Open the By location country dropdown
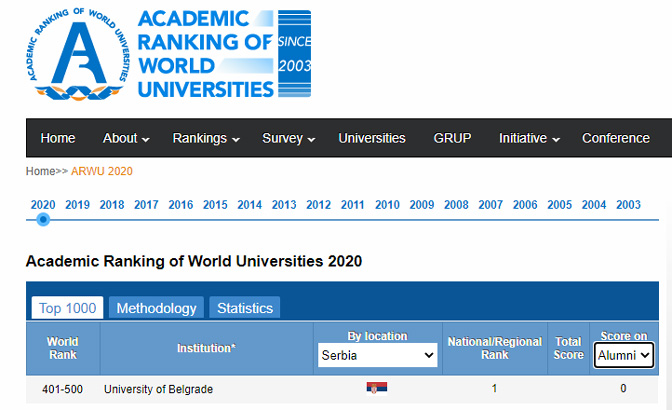The height and width of the screenshot is (410, 672). point(377,355)
